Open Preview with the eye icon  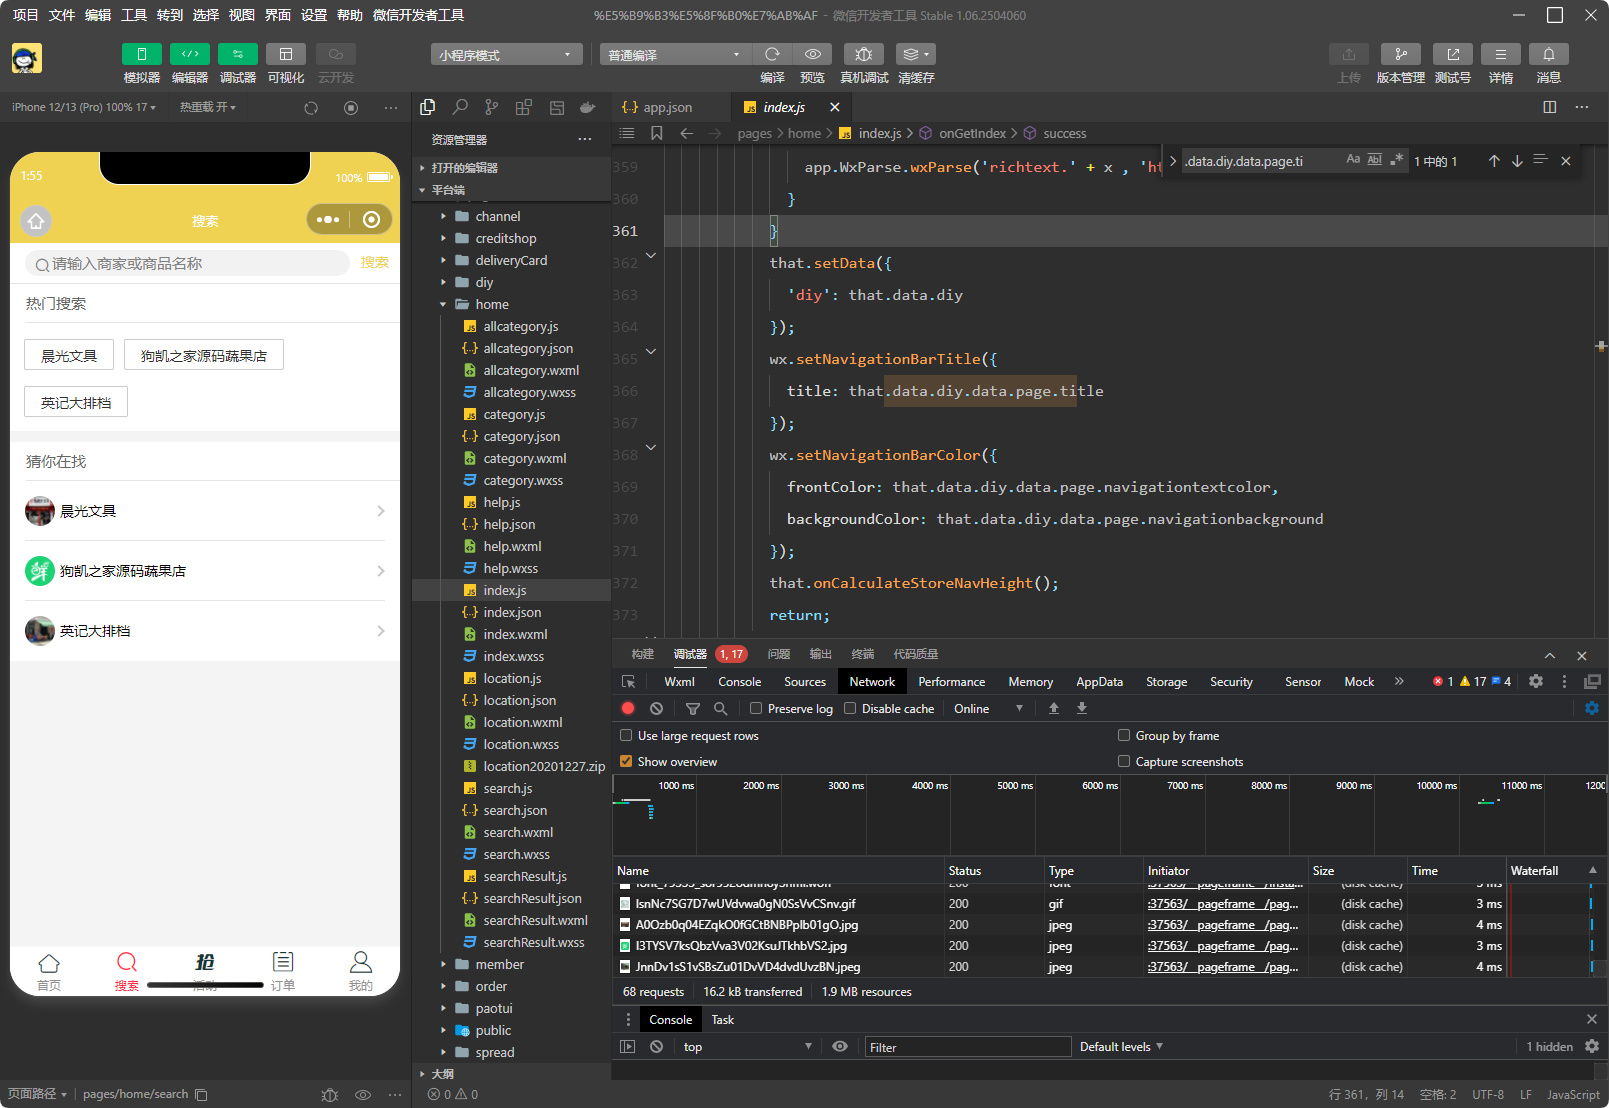pyautogui.click(x=813, y=54)
